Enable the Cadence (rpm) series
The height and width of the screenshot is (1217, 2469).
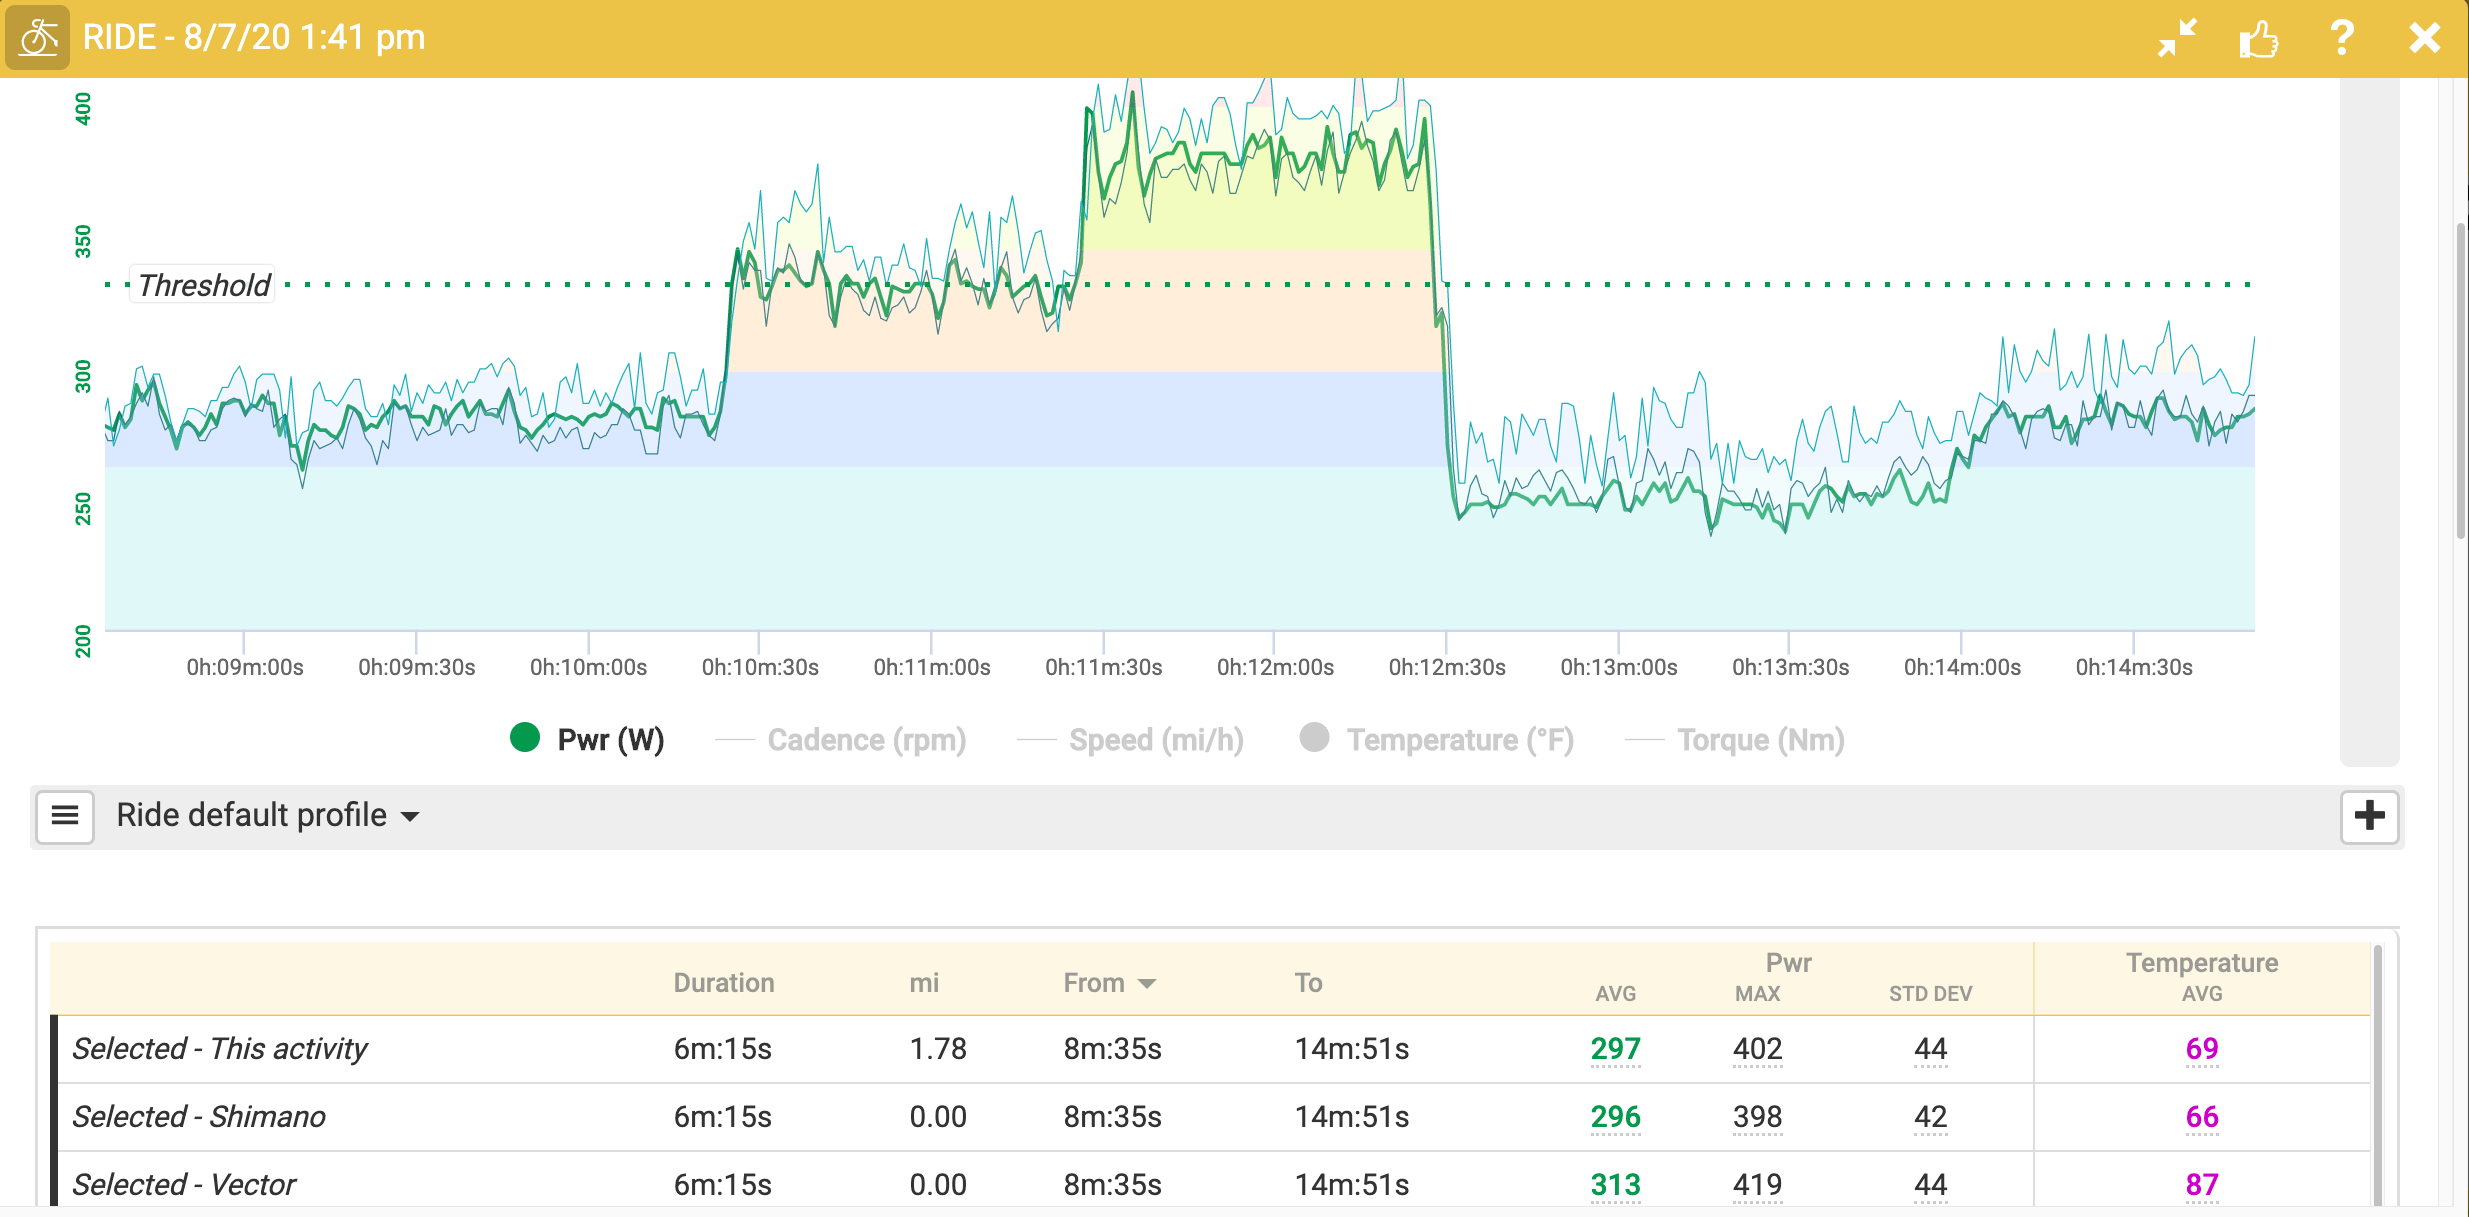click(x=866, y=740)
